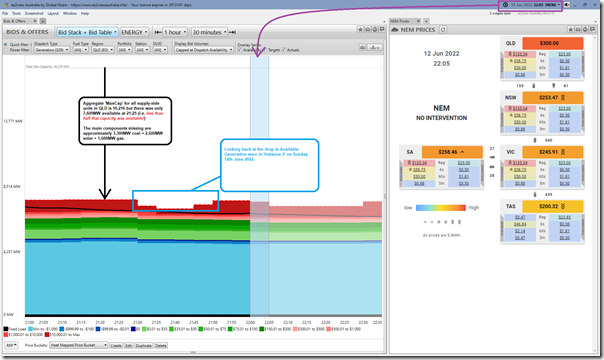This screenshot has height=360, width=604.
Task: Favourite the NEM Prices widget with the star
Action: (x=570, y=30)
